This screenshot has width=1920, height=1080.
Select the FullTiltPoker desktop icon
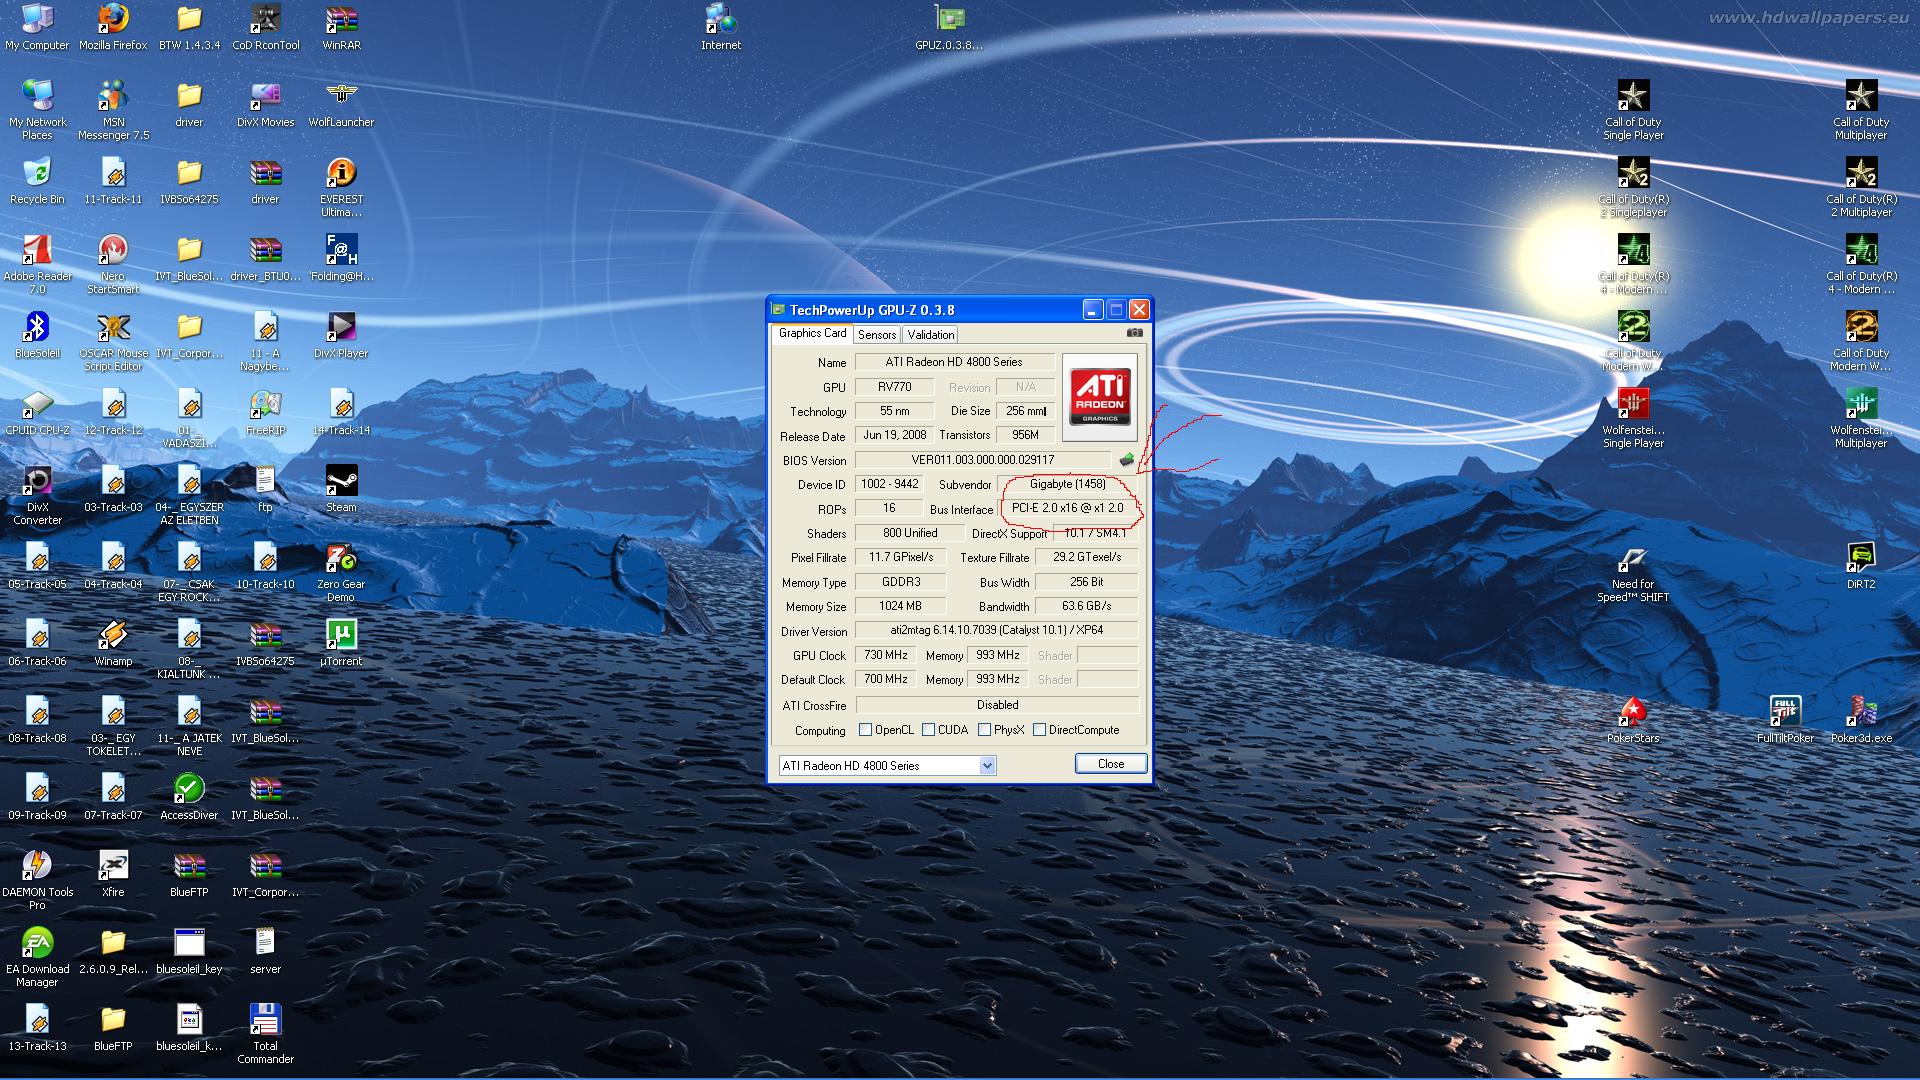pos(1785,720)
